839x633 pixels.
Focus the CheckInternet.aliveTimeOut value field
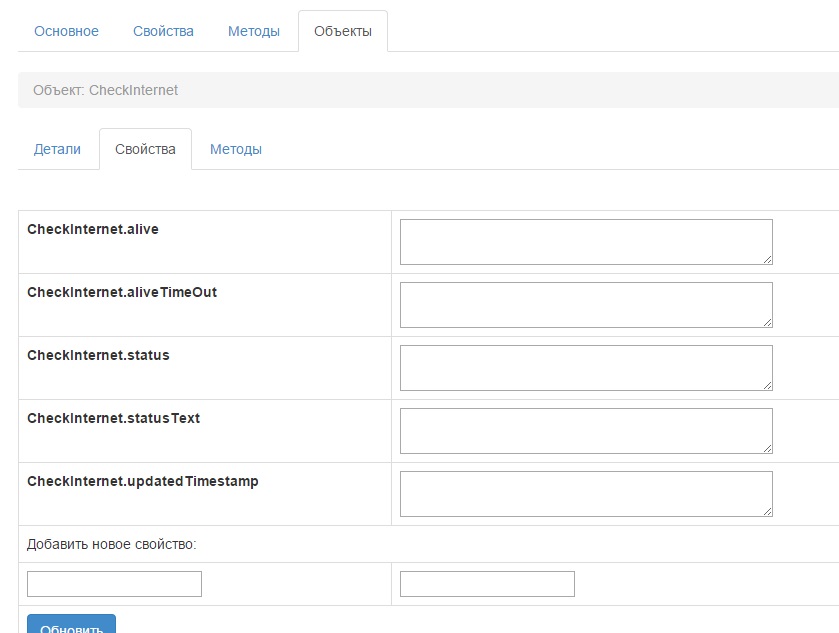585,305
